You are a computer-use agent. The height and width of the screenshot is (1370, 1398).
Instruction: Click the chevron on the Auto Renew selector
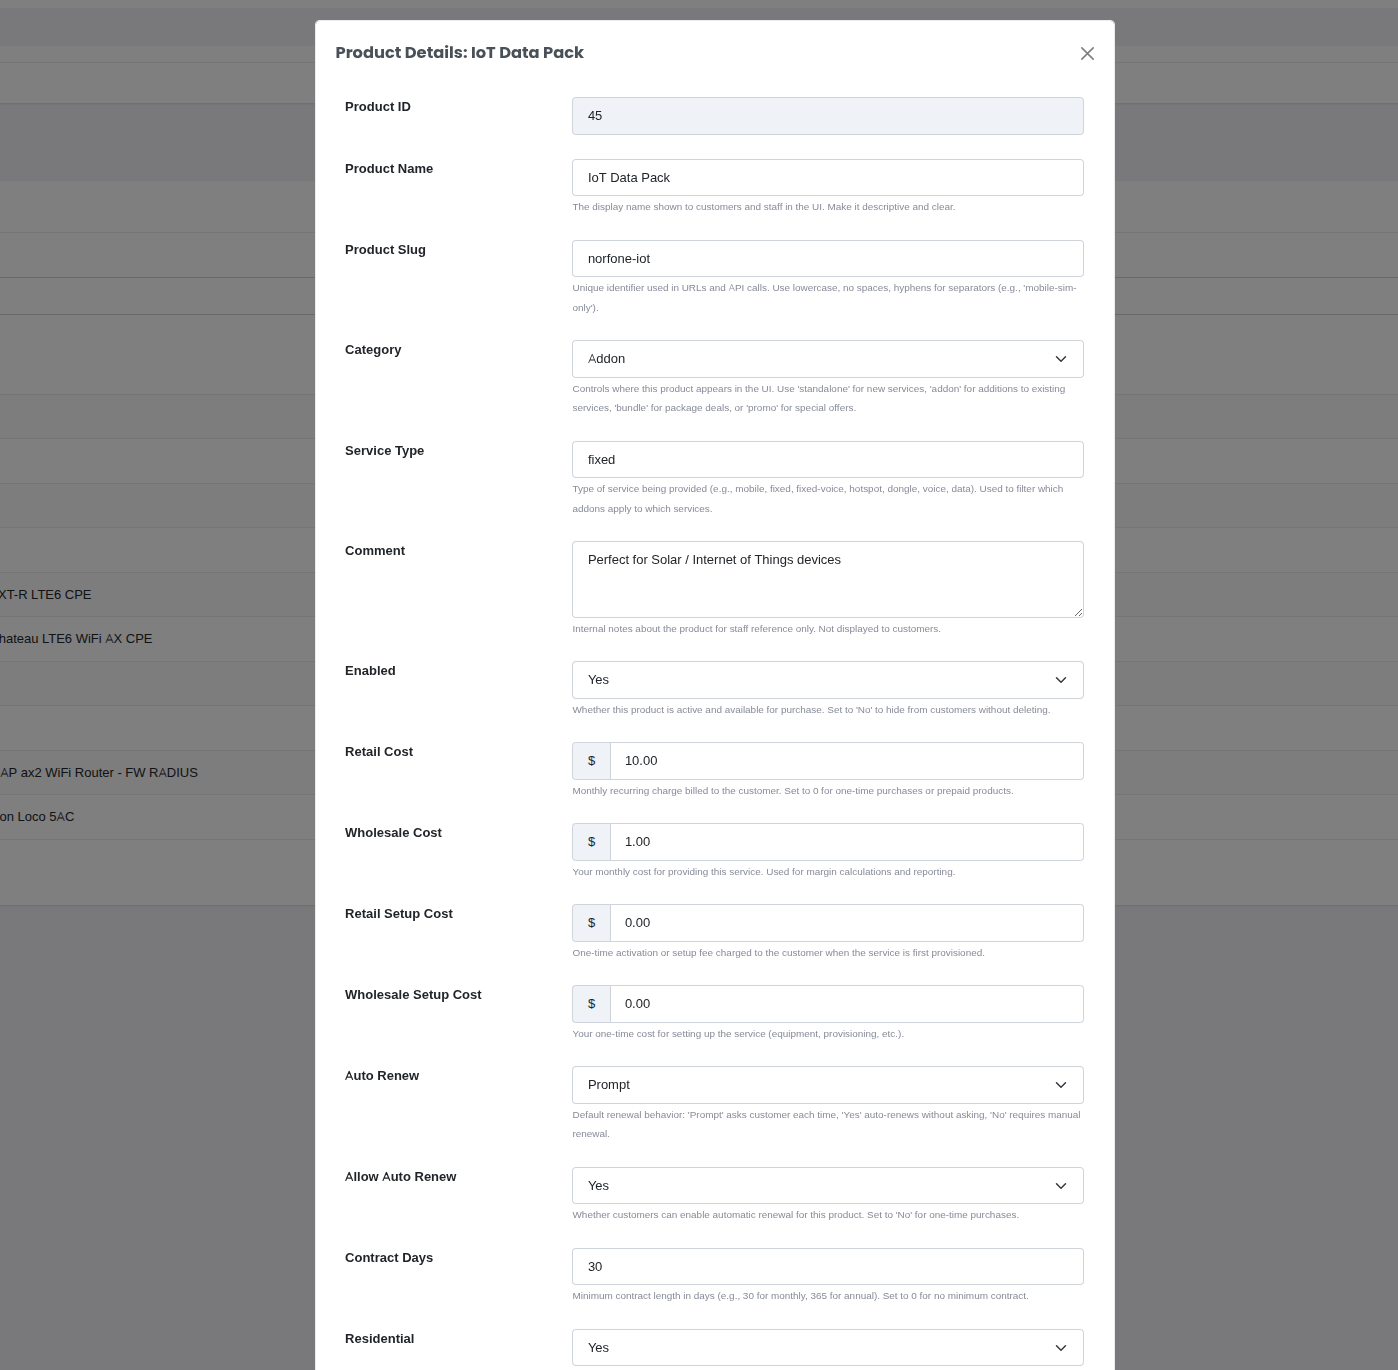[x=1061, y=1084]
